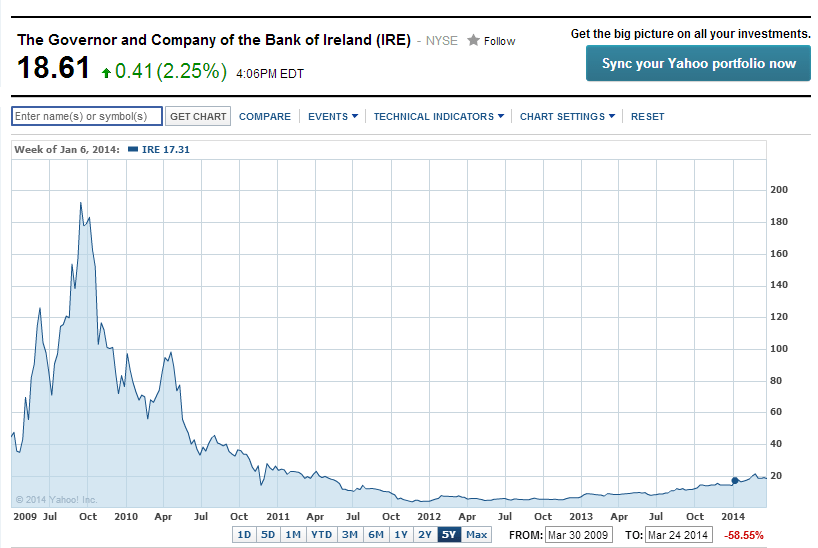Select the 1Y time range
The width and height of the screenshot is (818, 548).
click(401, 534)
